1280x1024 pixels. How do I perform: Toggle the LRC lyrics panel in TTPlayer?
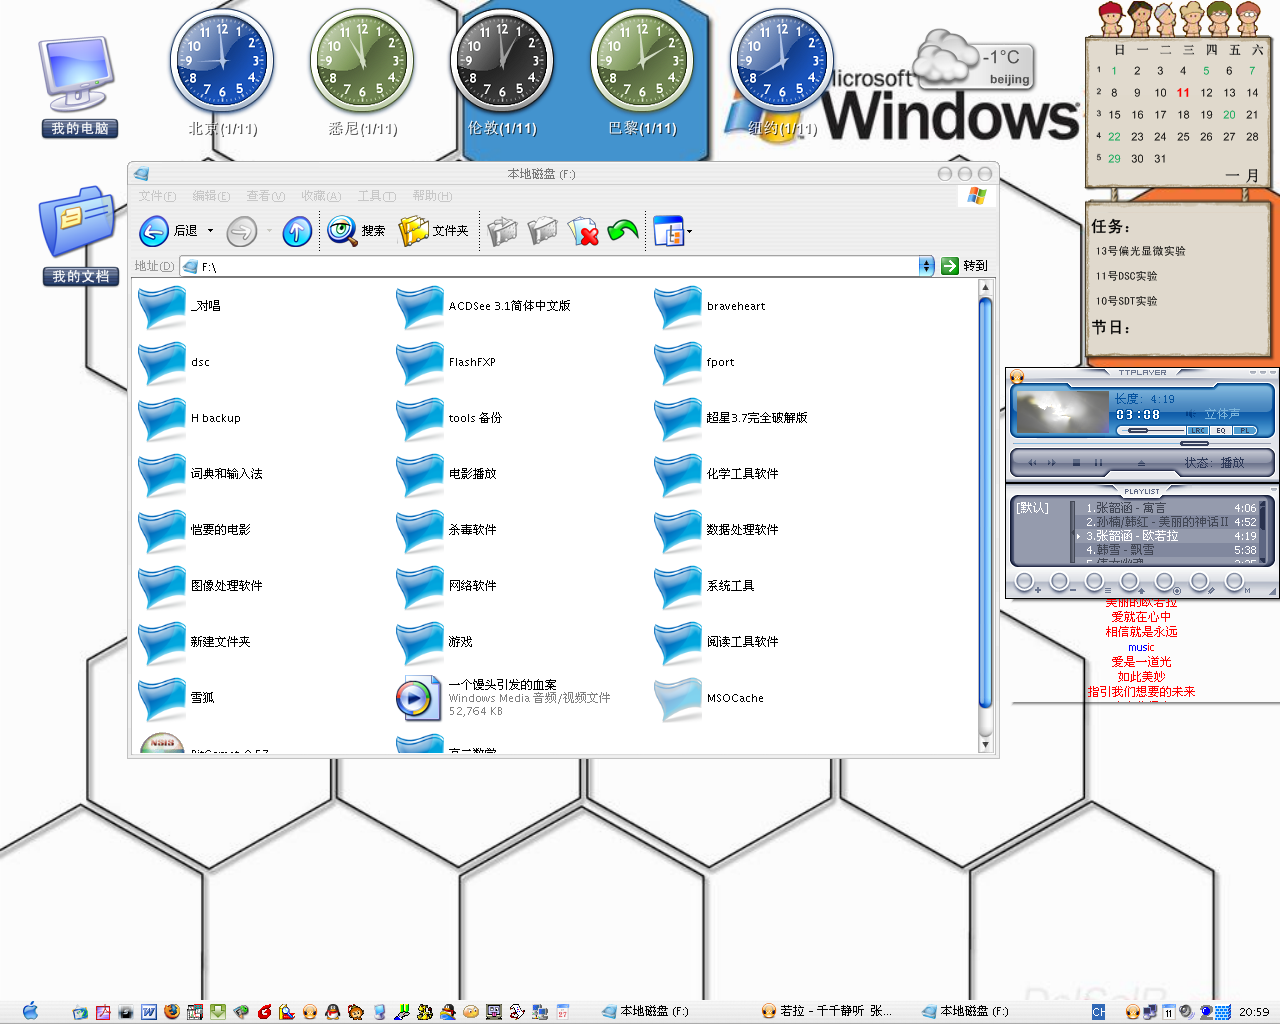1197,430
